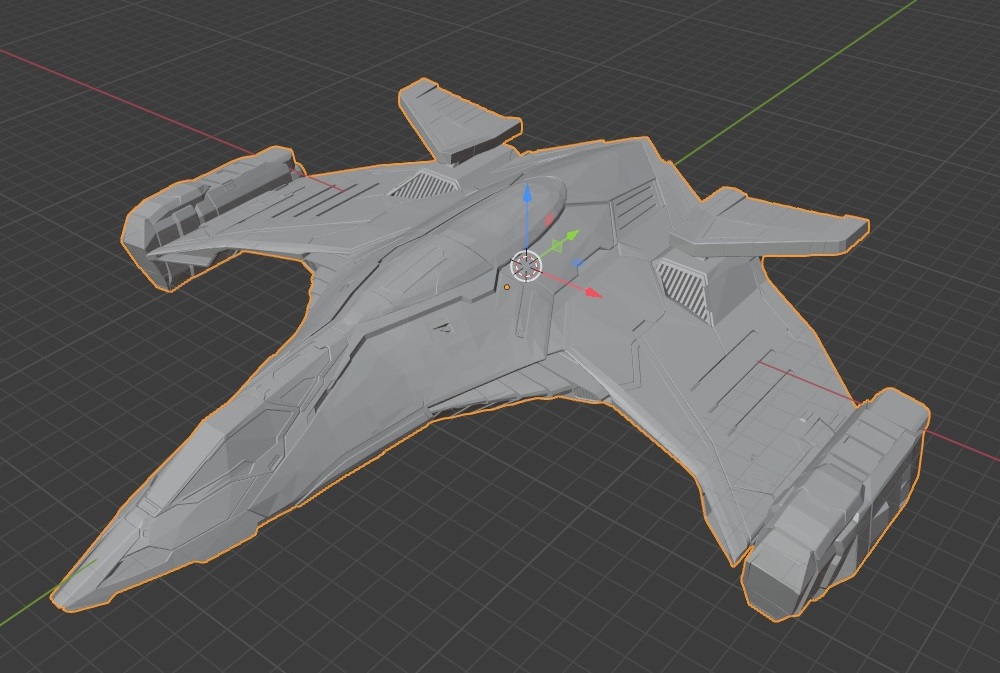Click the red plane handle of the move gizmo

tap(549, 220)
